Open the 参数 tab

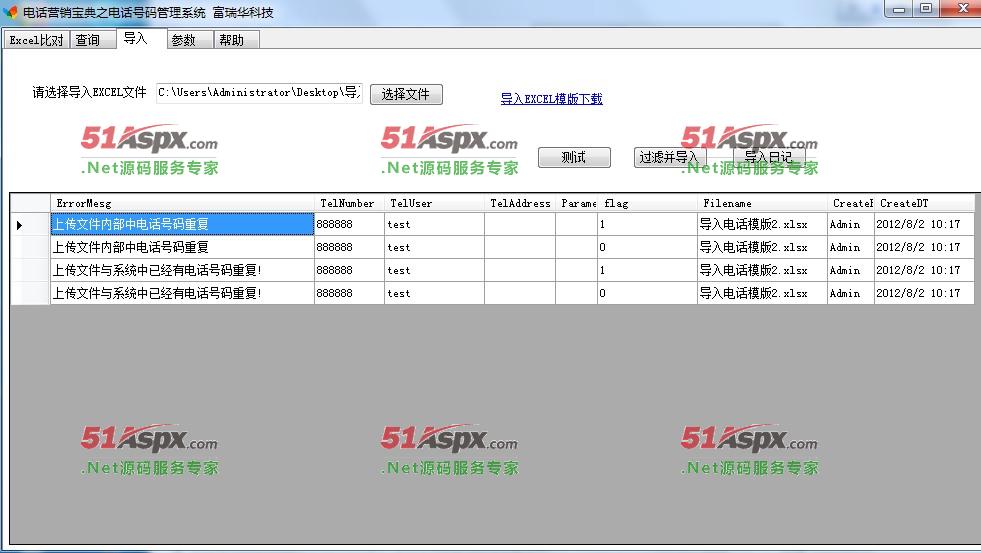point(190,40)
